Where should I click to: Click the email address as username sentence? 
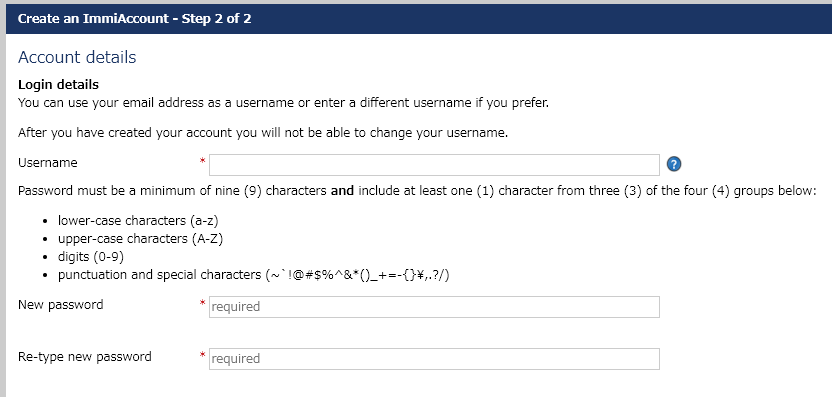[283, 103]
